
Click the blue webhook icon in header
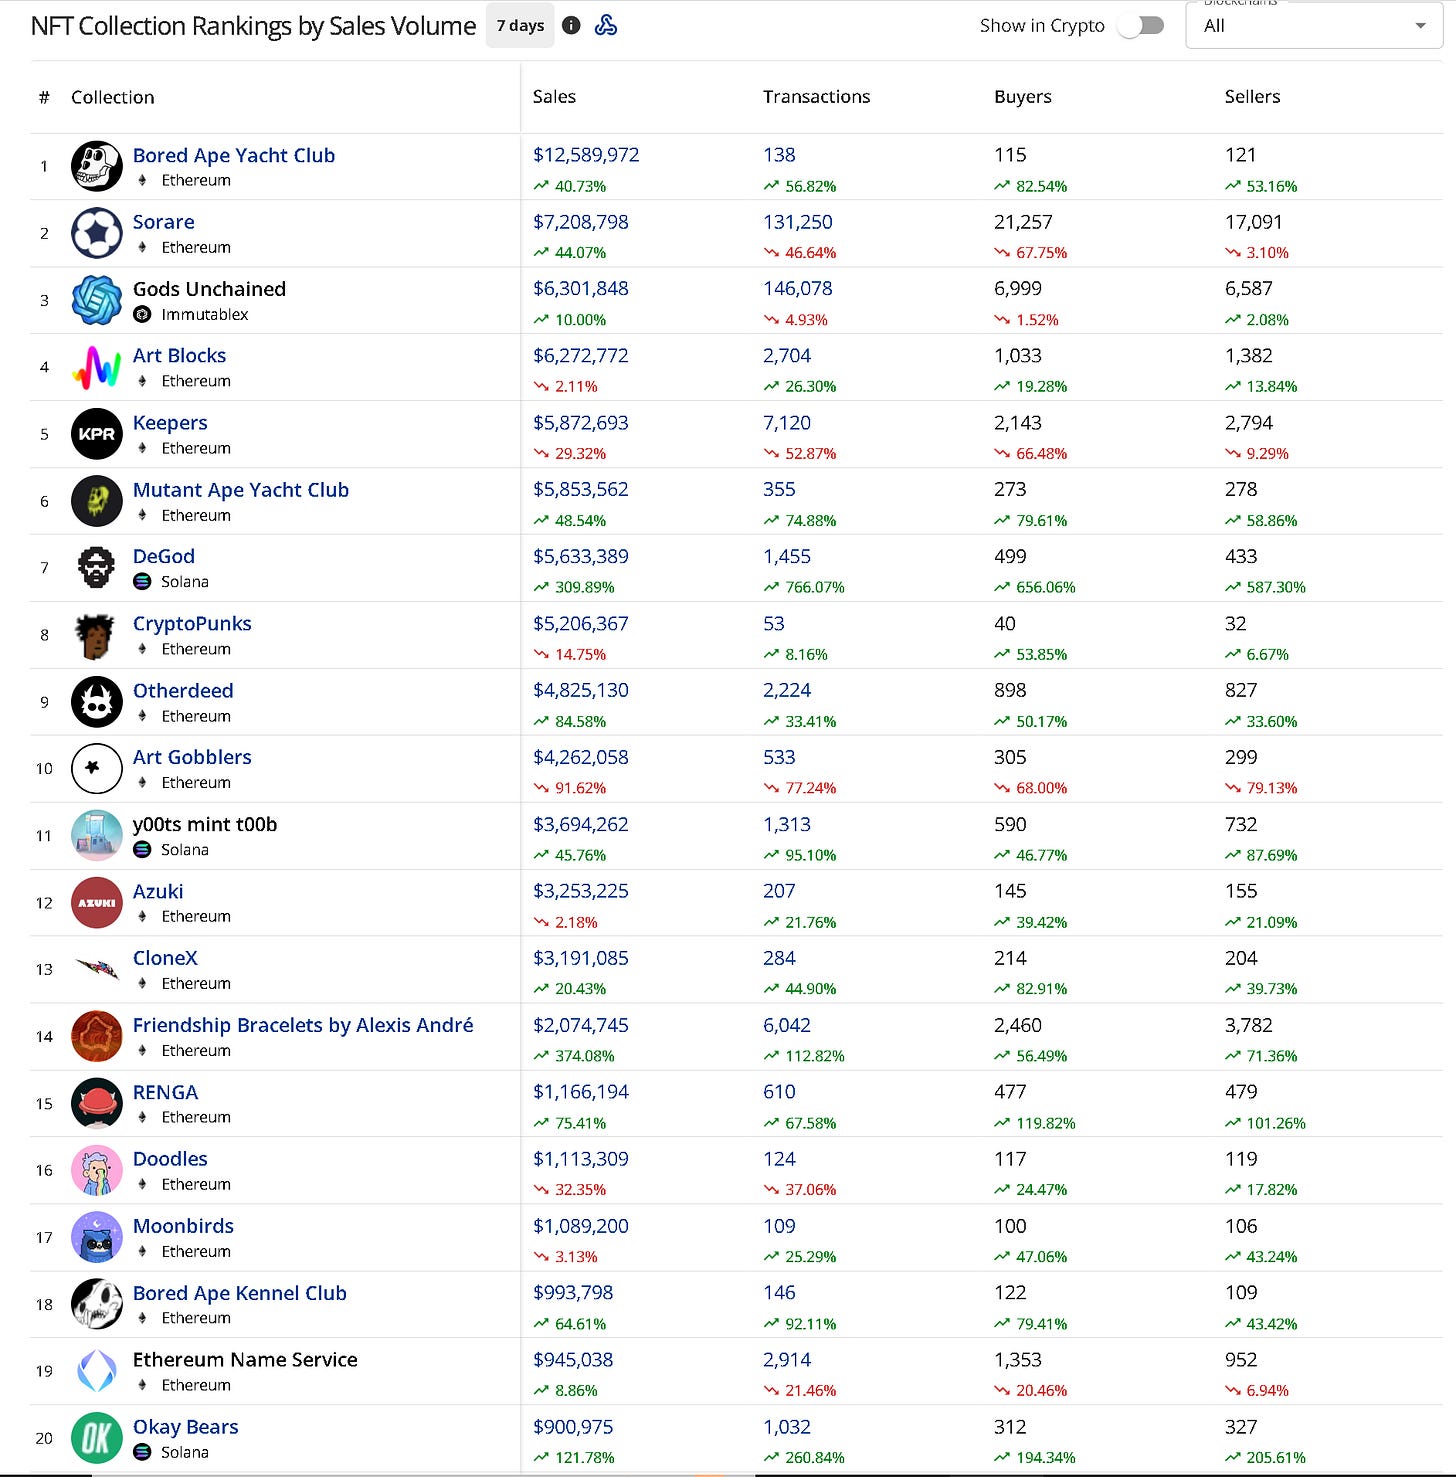[606, 25]
